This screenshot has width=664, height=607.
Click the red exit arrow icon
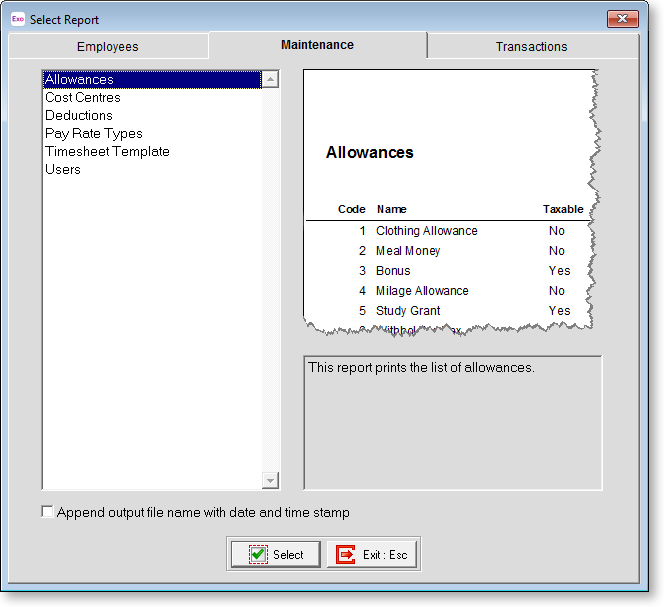tap(347, 554)
